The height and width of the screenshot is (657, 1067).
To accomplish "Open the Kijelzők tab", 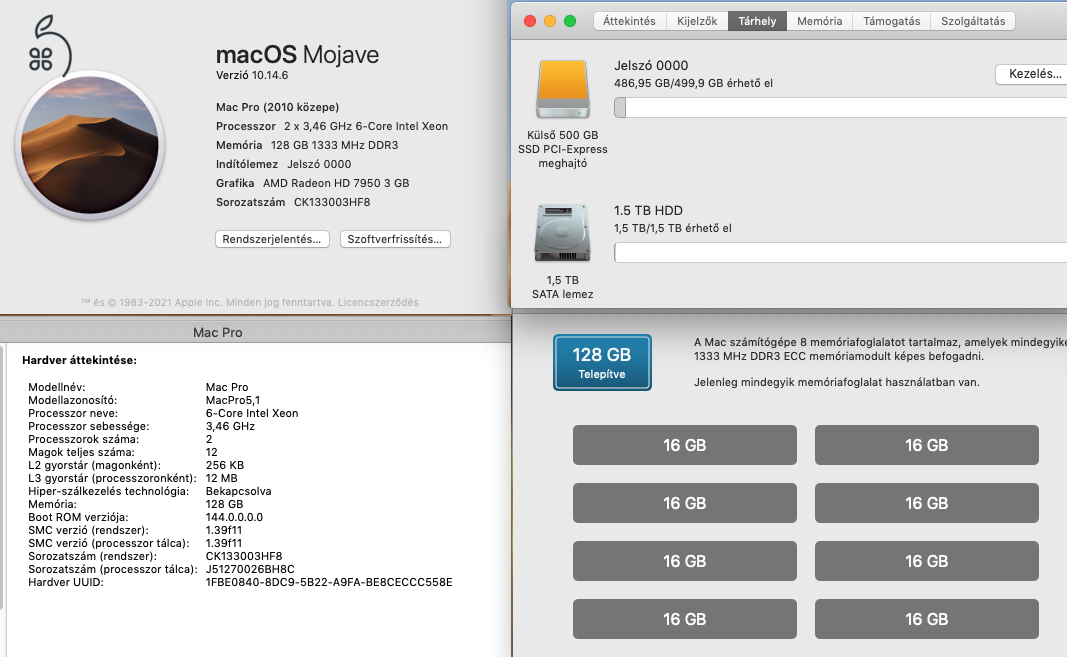I will tap(697, 21).
